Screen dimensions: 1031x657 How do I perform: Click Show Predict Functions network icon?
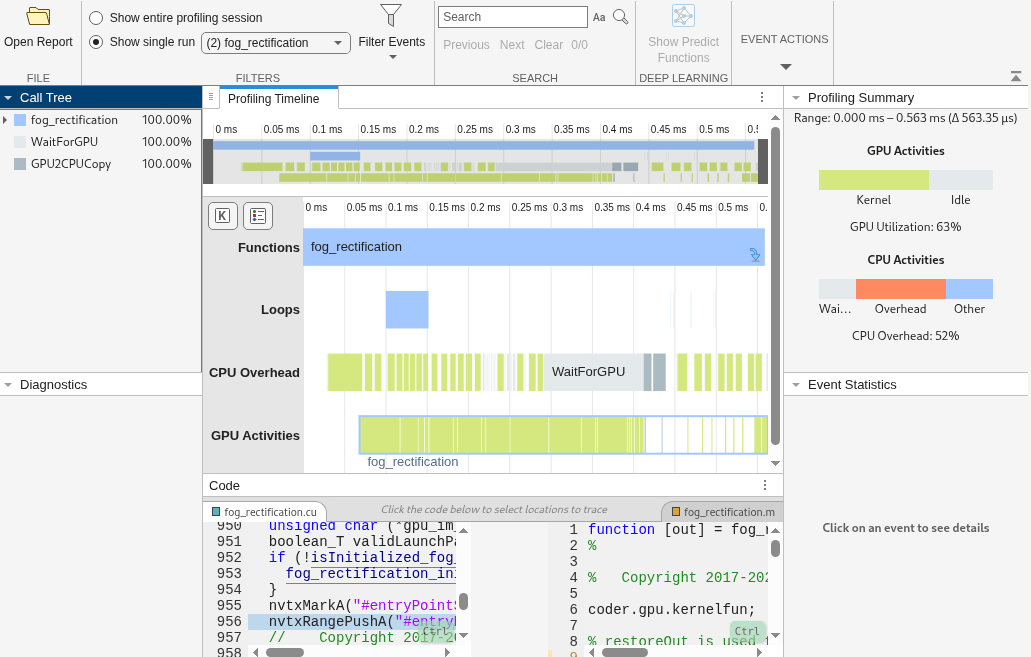point(683,16)
